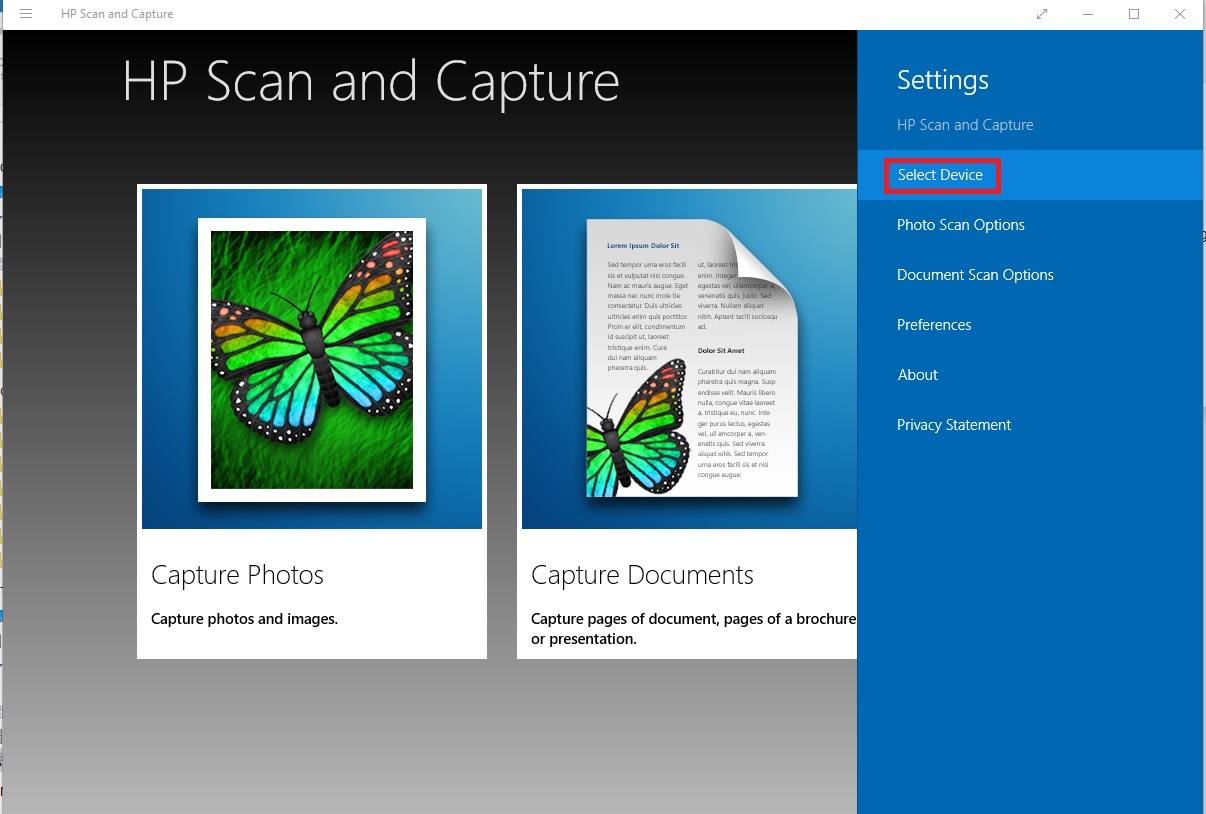The height and width of the screenshot is (814, 1206).
Task: Choose the Capture Photos tile title
Action: [x=238, y=576]
